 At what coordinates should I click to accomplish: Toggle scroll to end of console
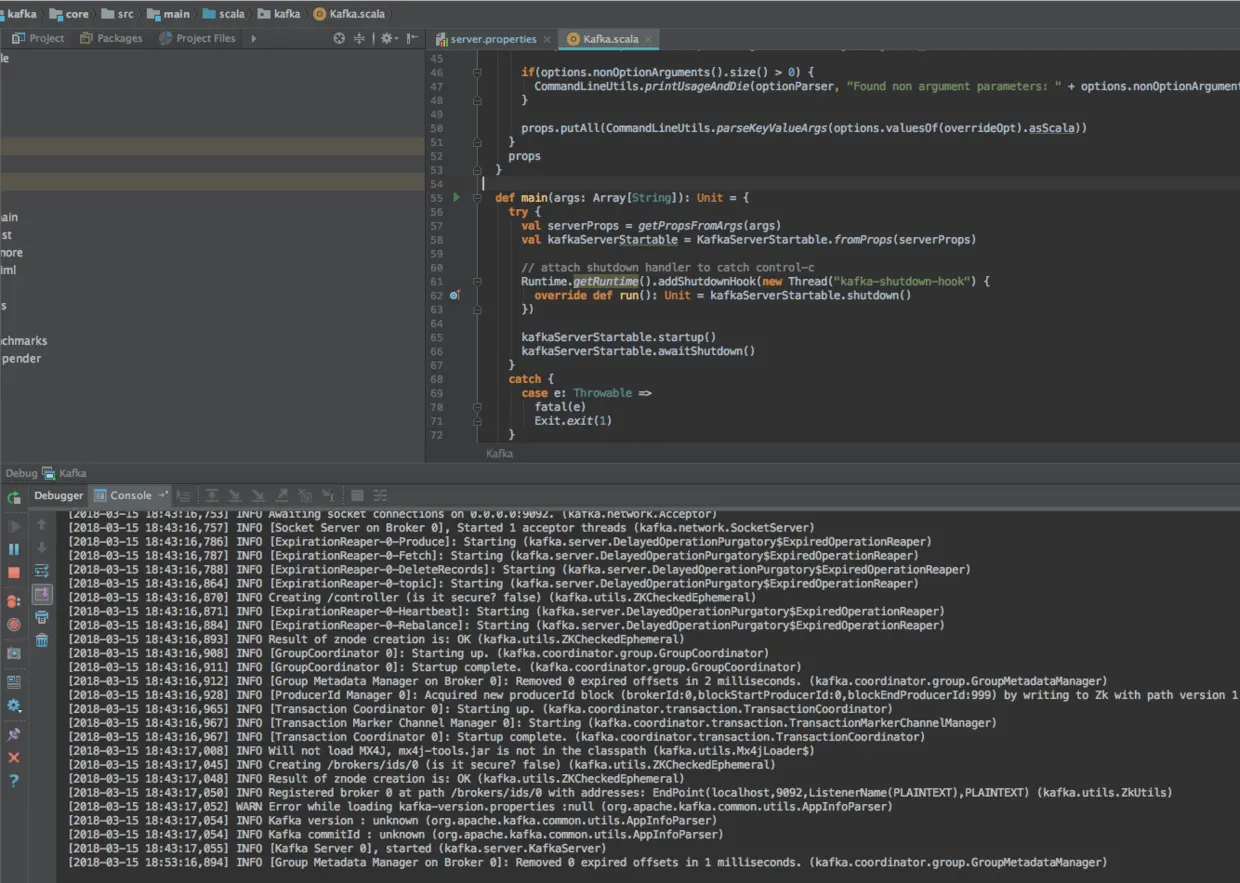[42, 594]
